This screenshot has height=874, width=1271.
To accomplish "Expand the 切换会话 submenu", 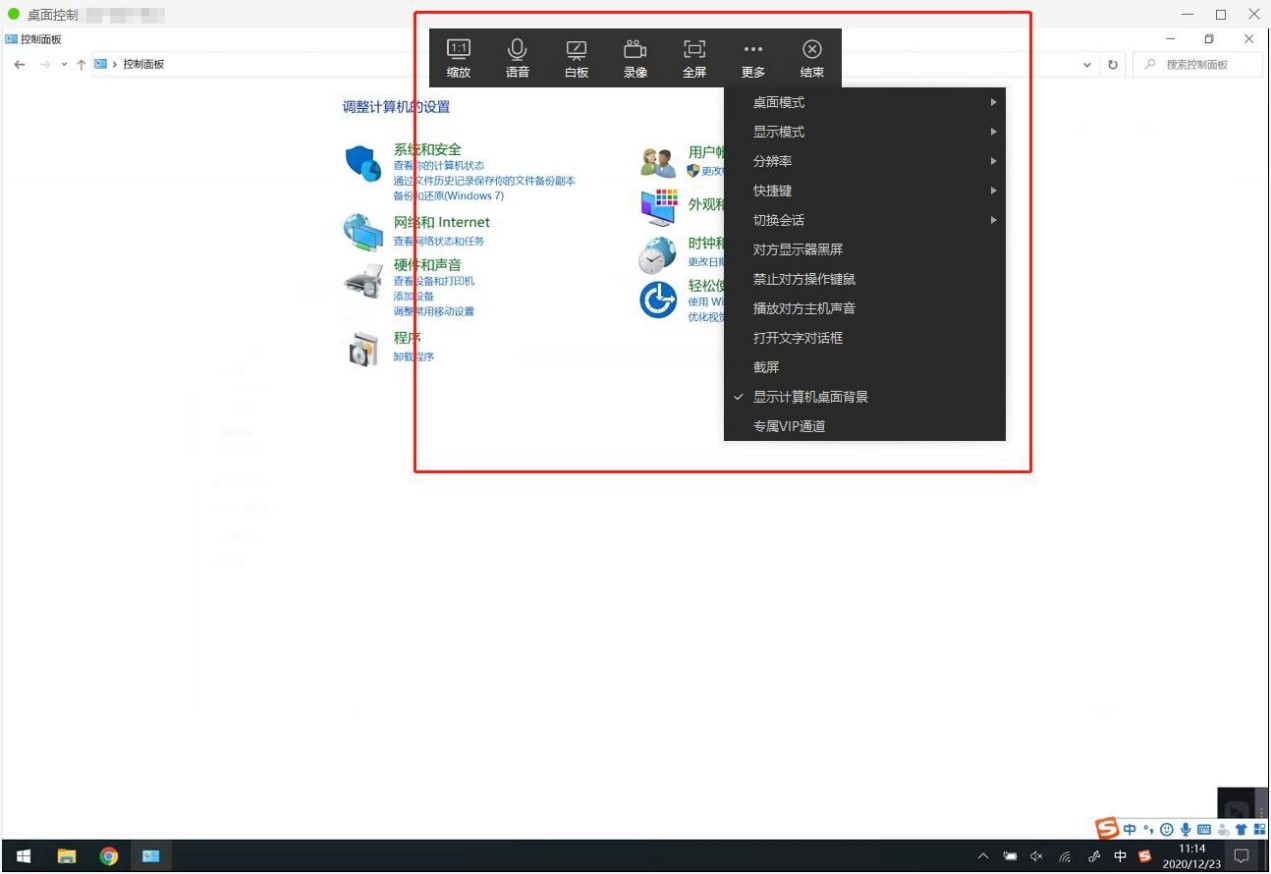I will (865, 220).
